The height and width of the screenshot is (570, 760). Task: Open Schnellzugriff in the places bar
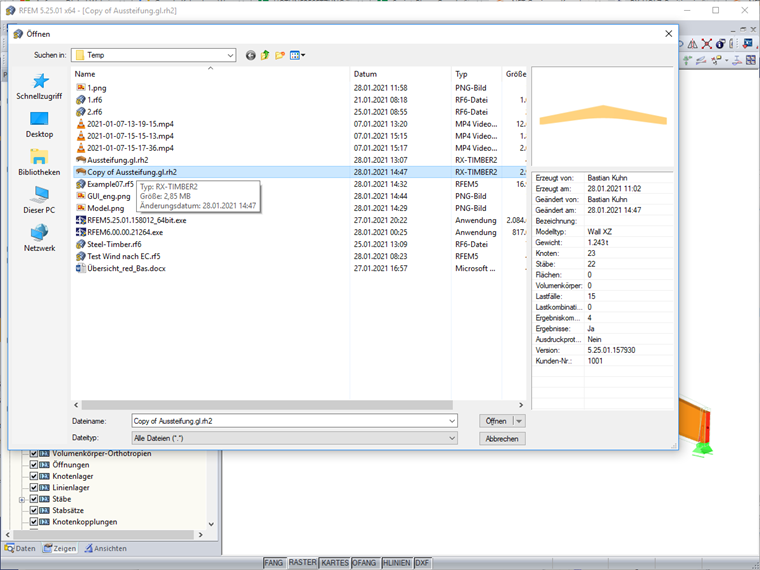coord(39,86)
